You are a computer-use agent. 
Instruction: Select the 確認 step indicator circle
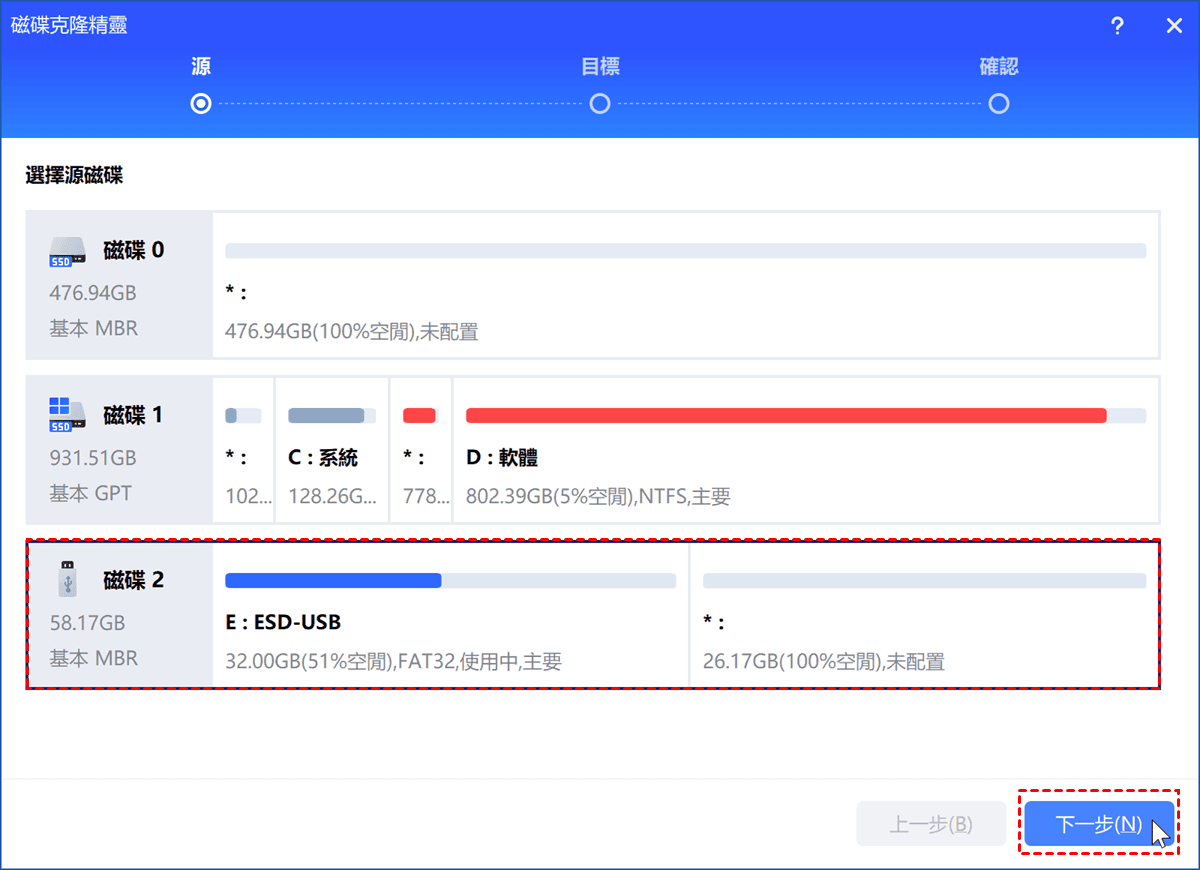[998, 104]
